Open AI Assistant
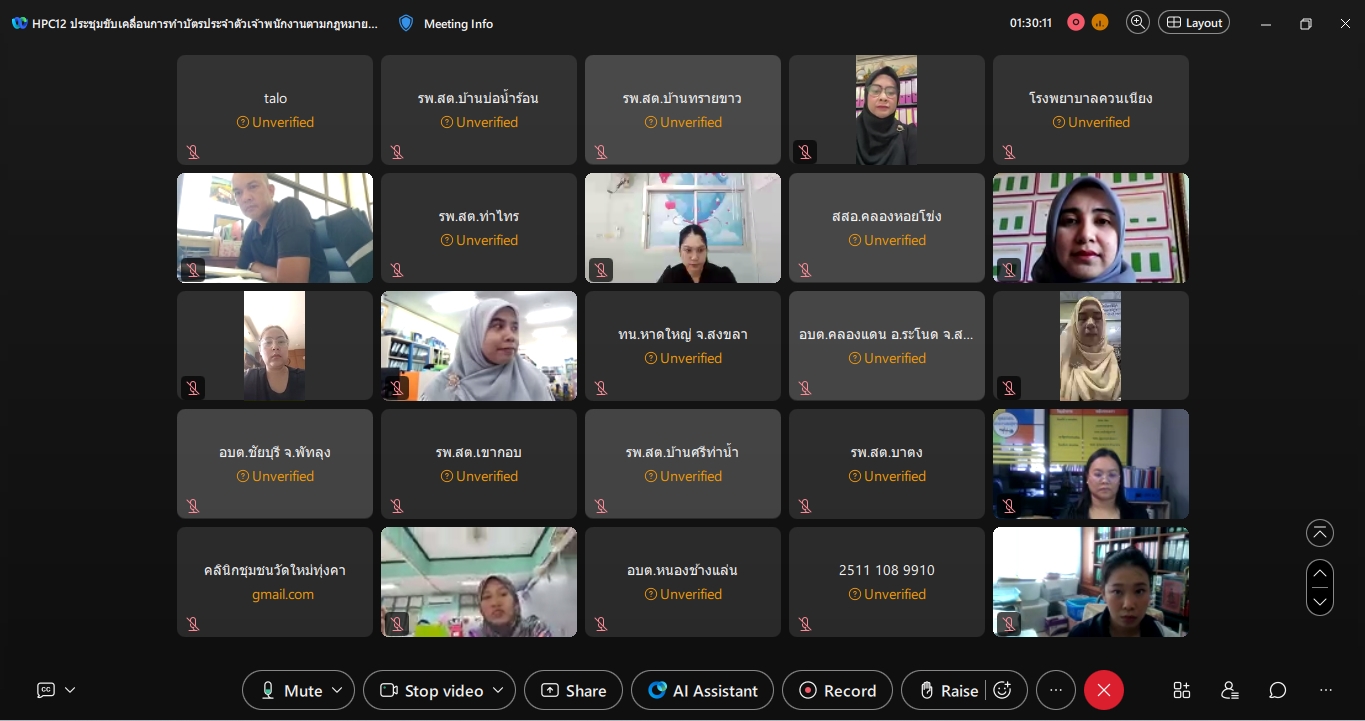1365x721 pixels. click(x=702, y=690)
